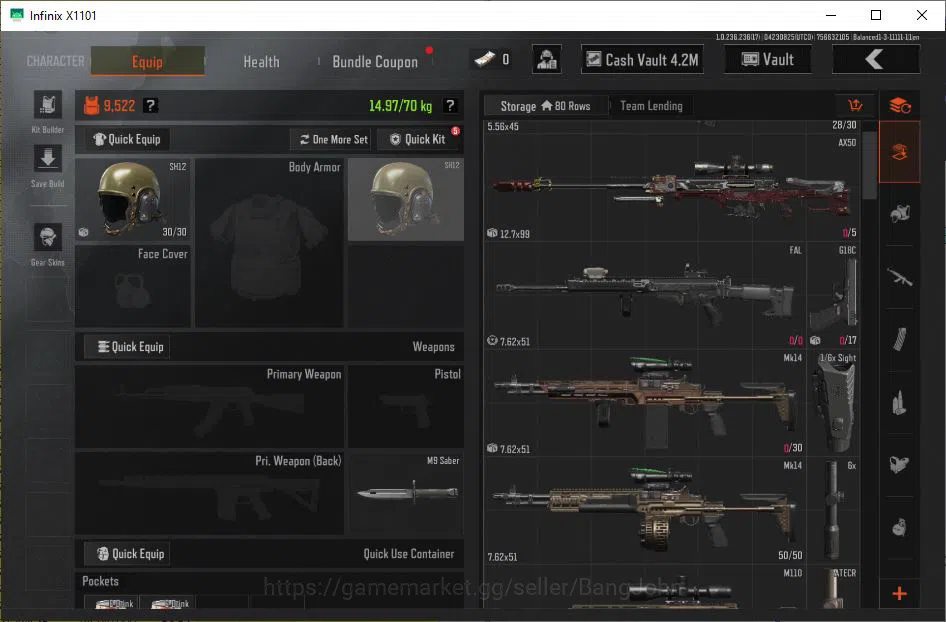Click Quick Equip for gear
946x622 pixels.
pos(127,139)
